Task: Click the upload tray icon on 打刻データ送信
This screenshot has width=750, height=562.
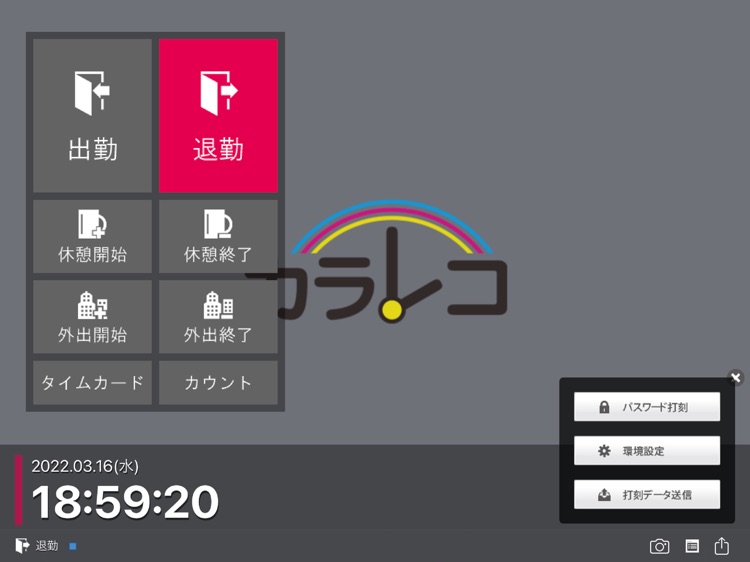Action: pyautogui.click(x=604, y=495)
